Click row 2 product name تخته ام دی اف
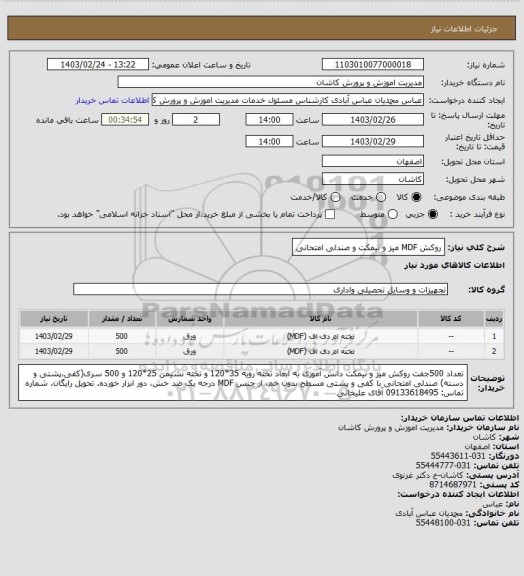 321,351
